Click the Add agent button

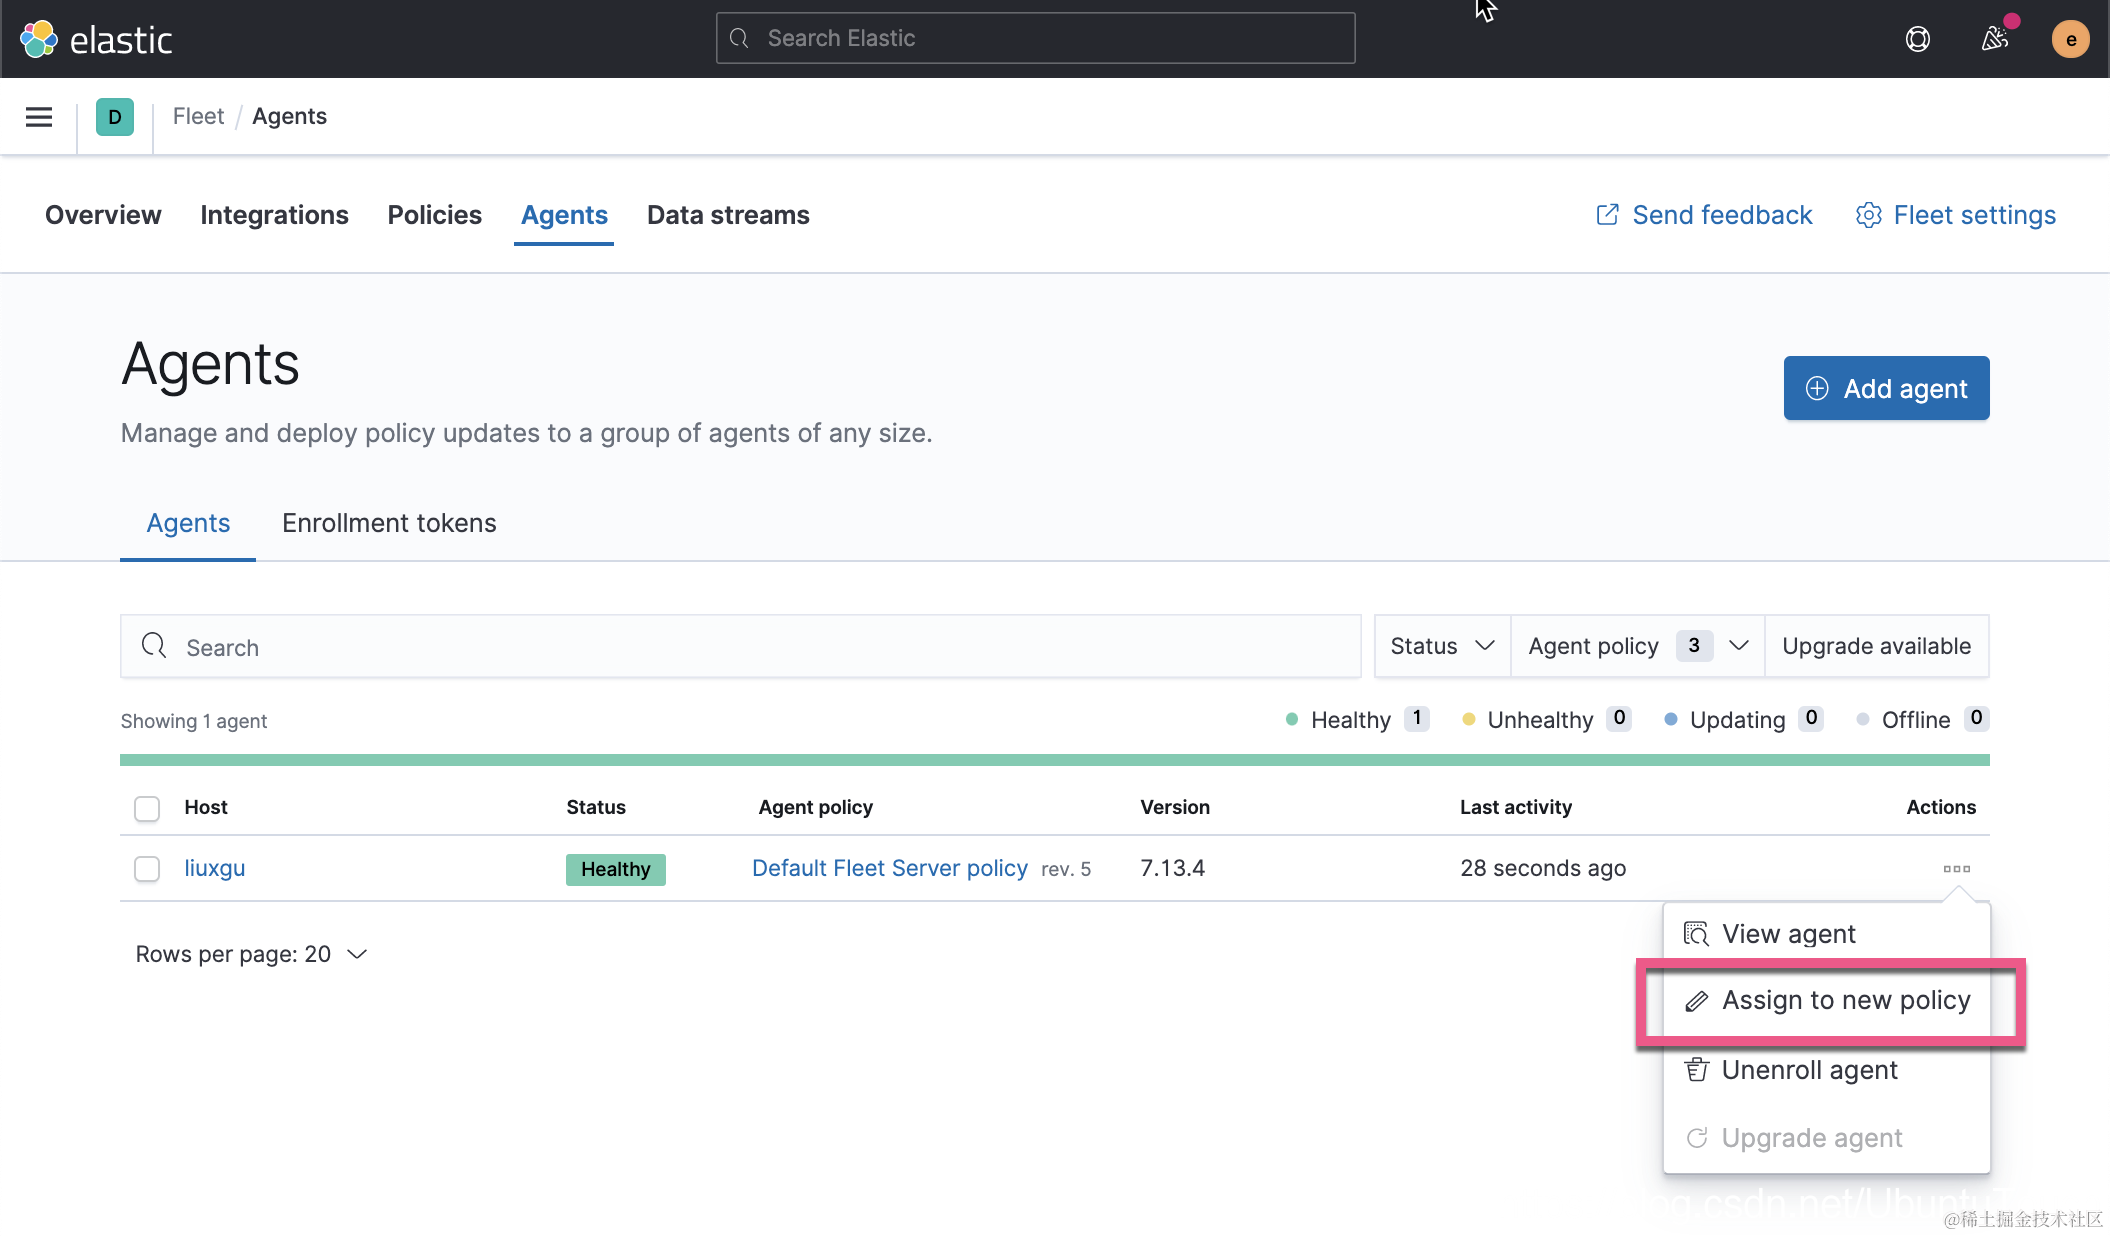click(1886, 388)
